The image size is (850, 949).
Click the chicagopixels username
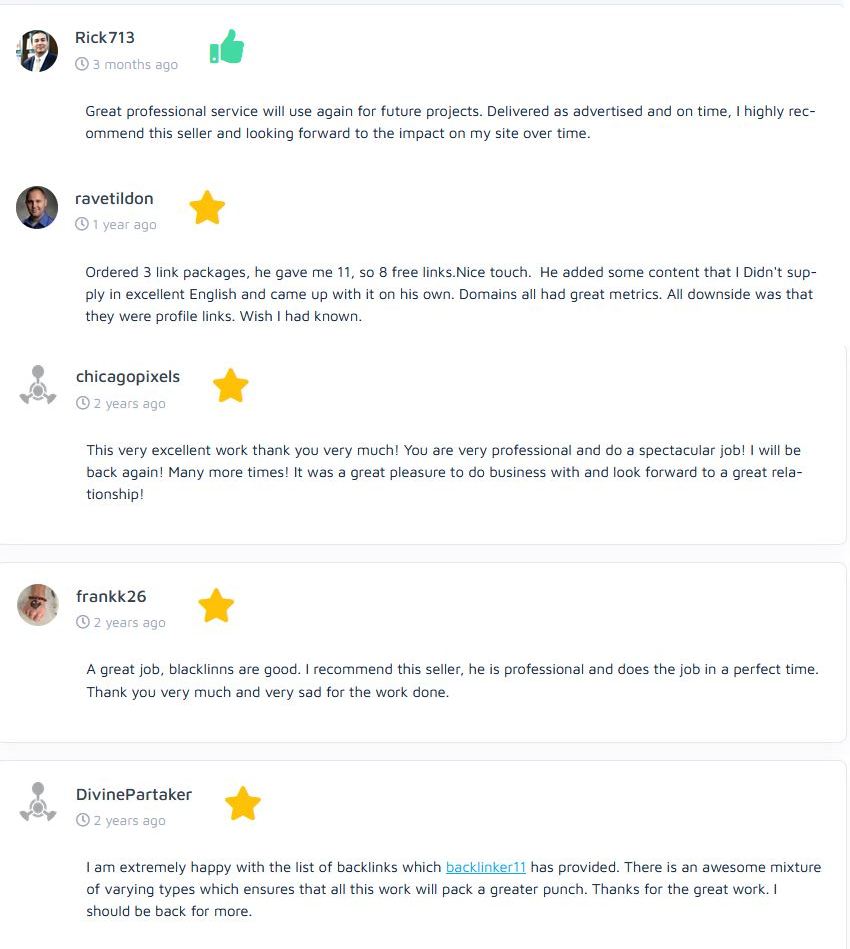[128, 377]
